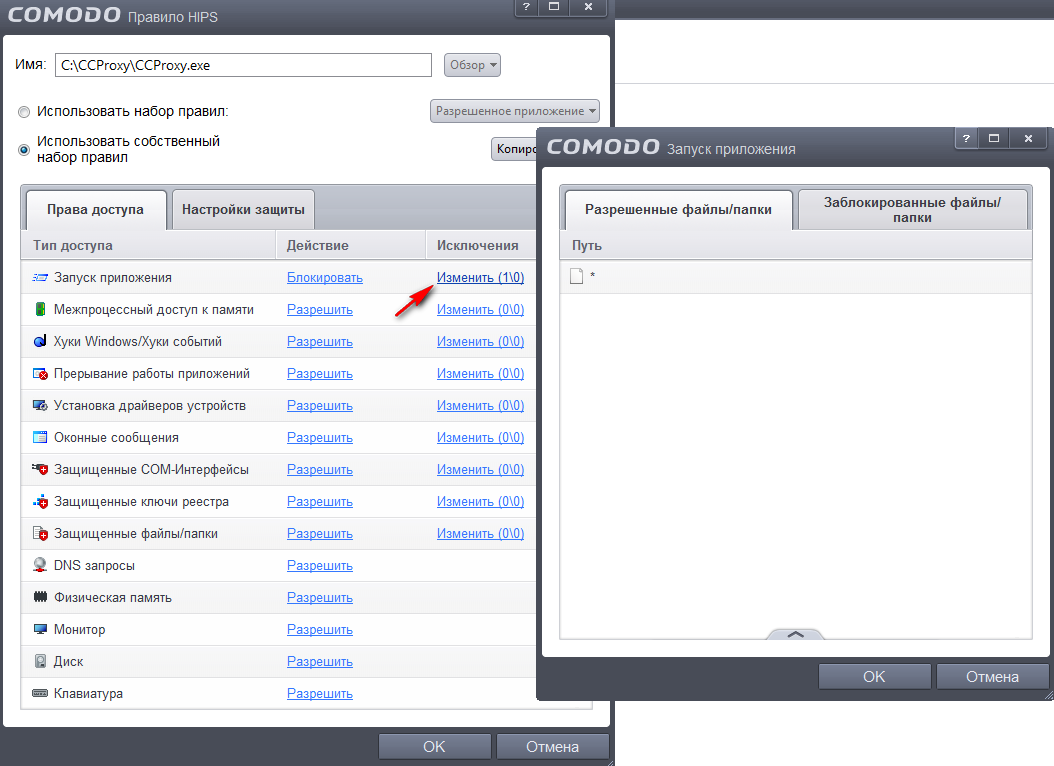Click Разрешить for Межпроцессный доступ к памяти
The height and width of the screenshot is (766, 1054).
click(x=320, y=310)
